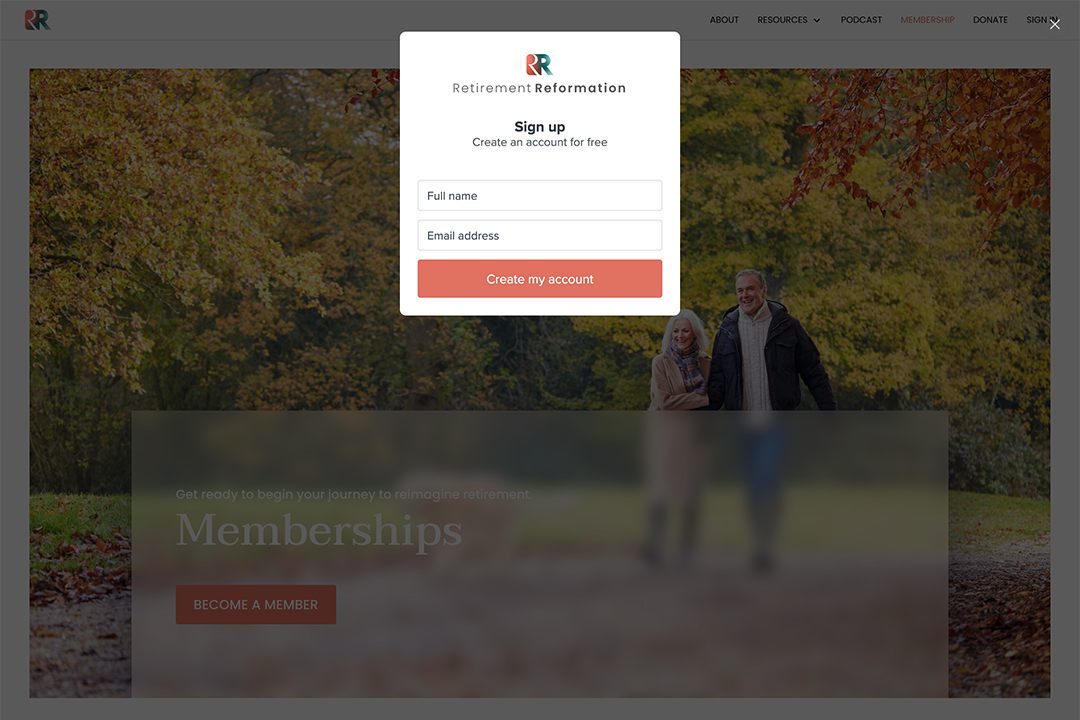This screenshot has height=720, width=1080.
Task: Click the Become a Member button
Action: pos(256,605)
